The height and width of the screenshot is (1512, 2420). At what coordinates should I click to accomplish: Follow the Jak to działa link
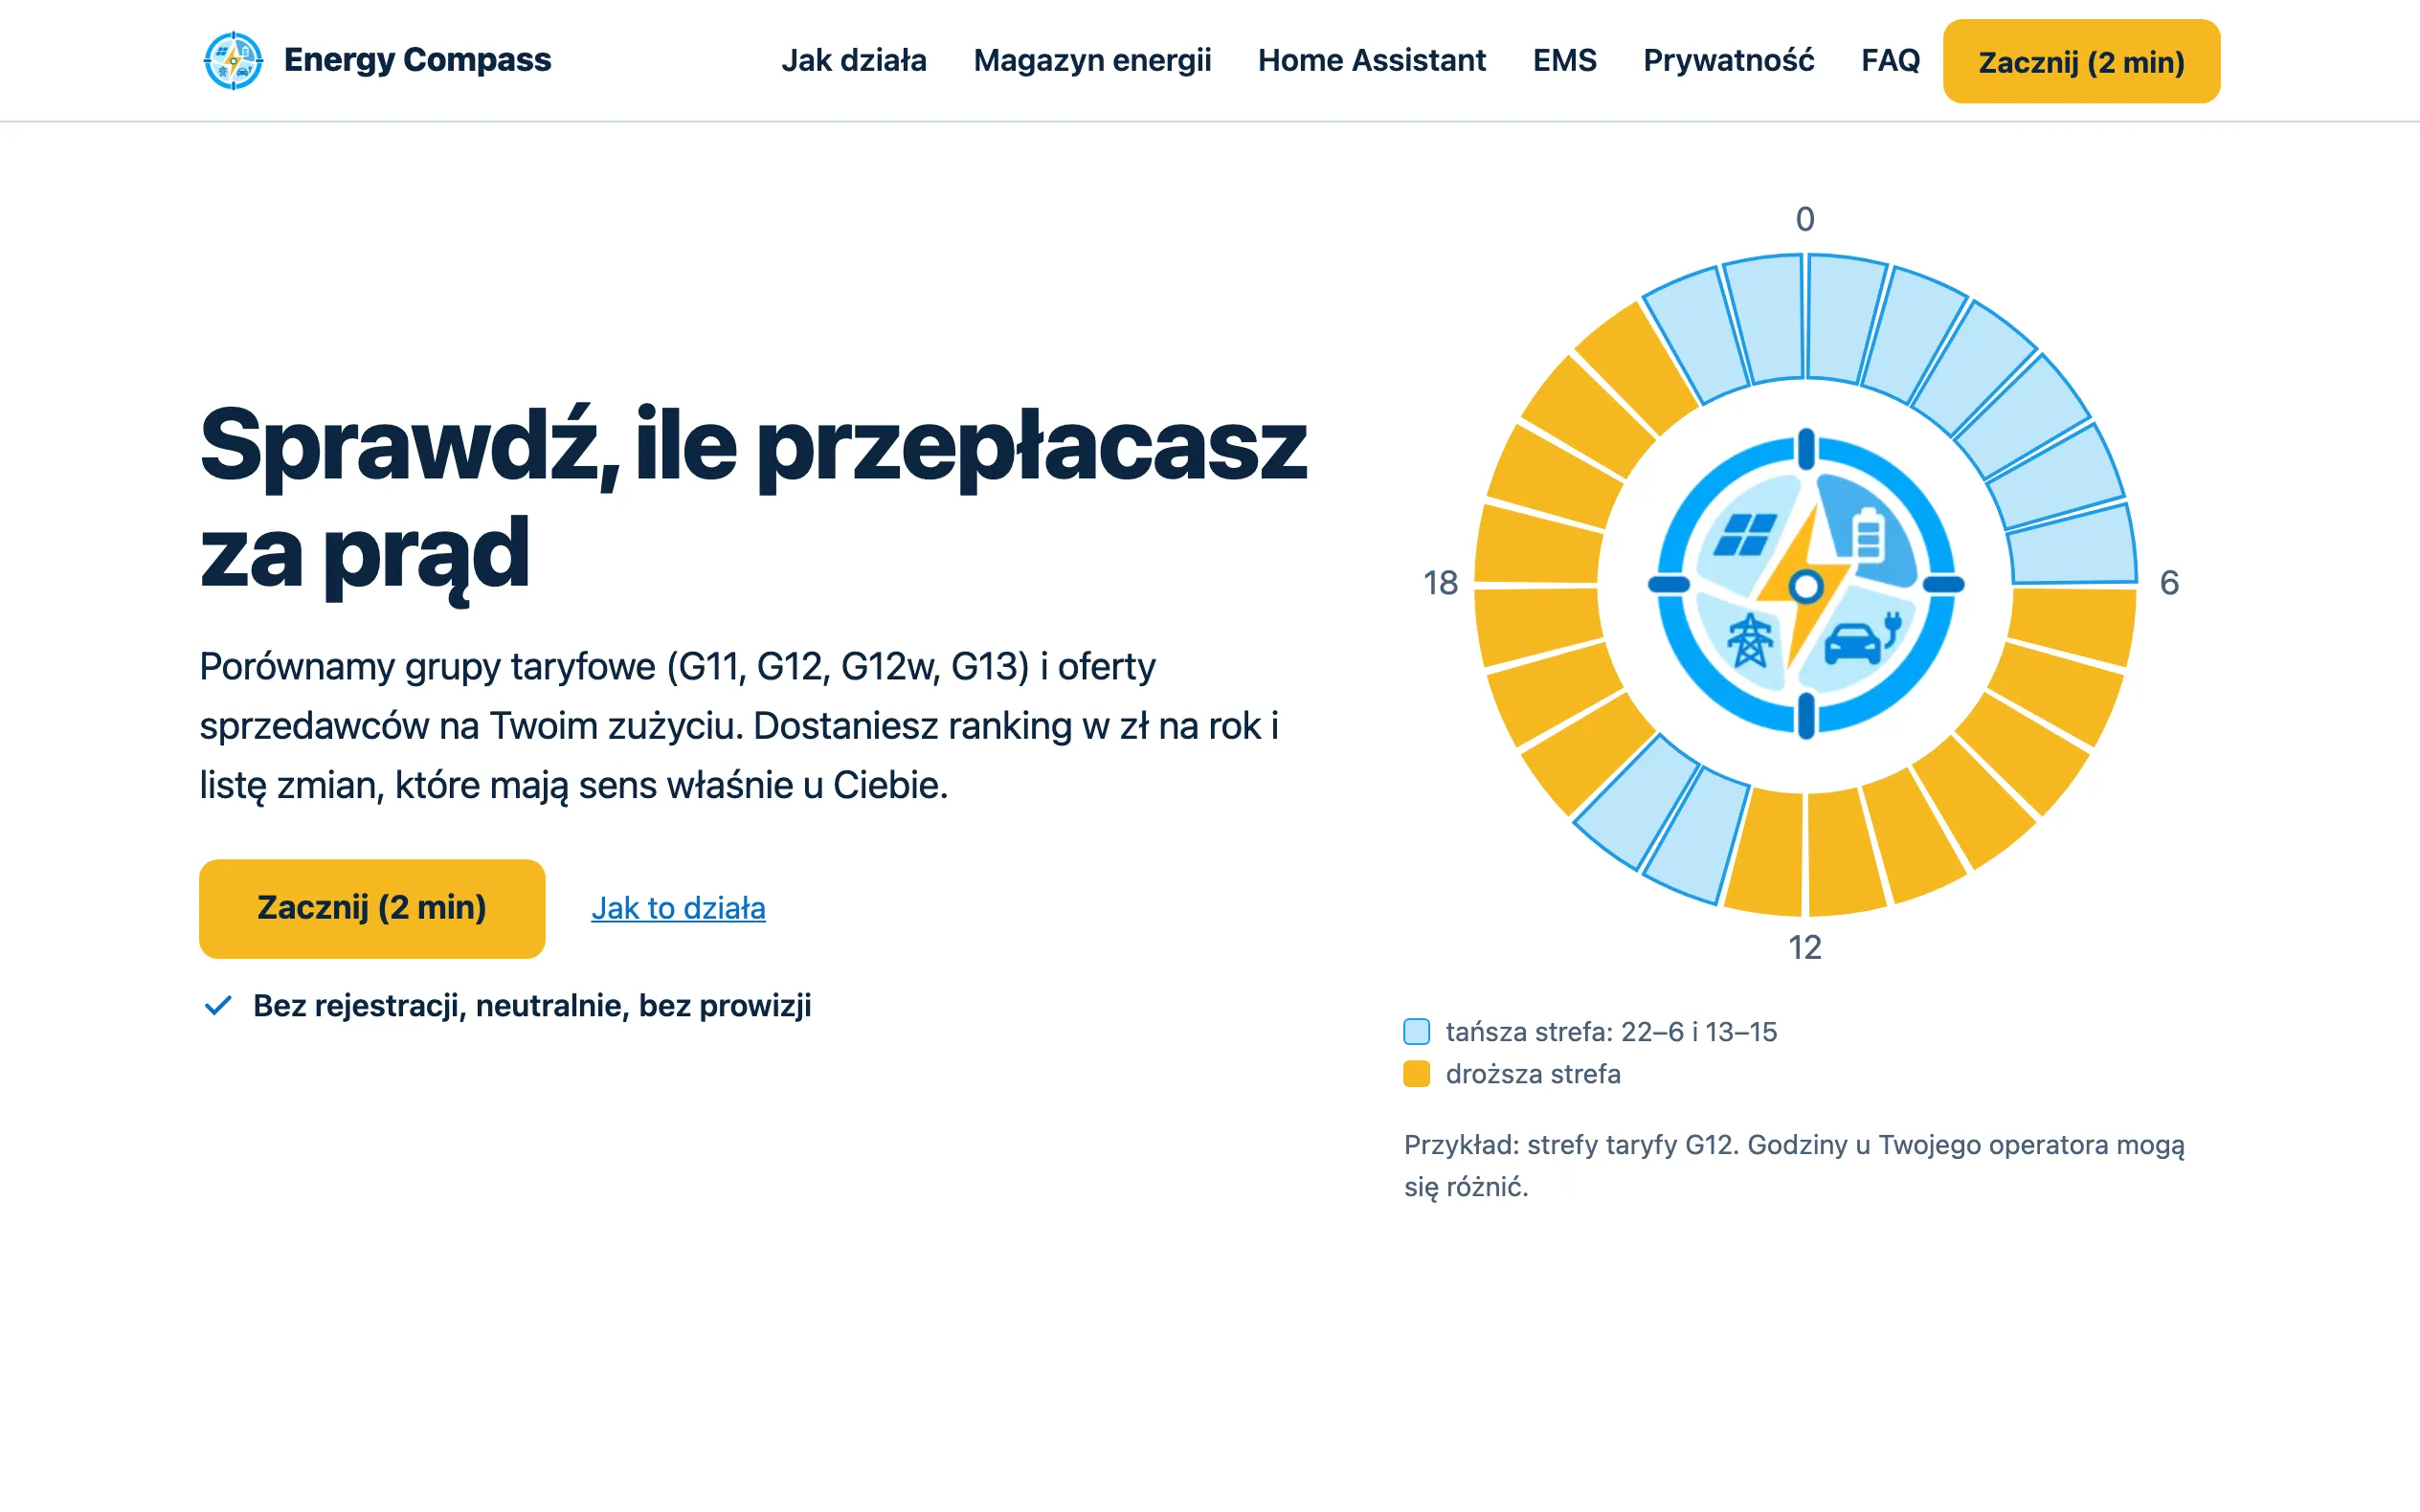click(678, 908)
